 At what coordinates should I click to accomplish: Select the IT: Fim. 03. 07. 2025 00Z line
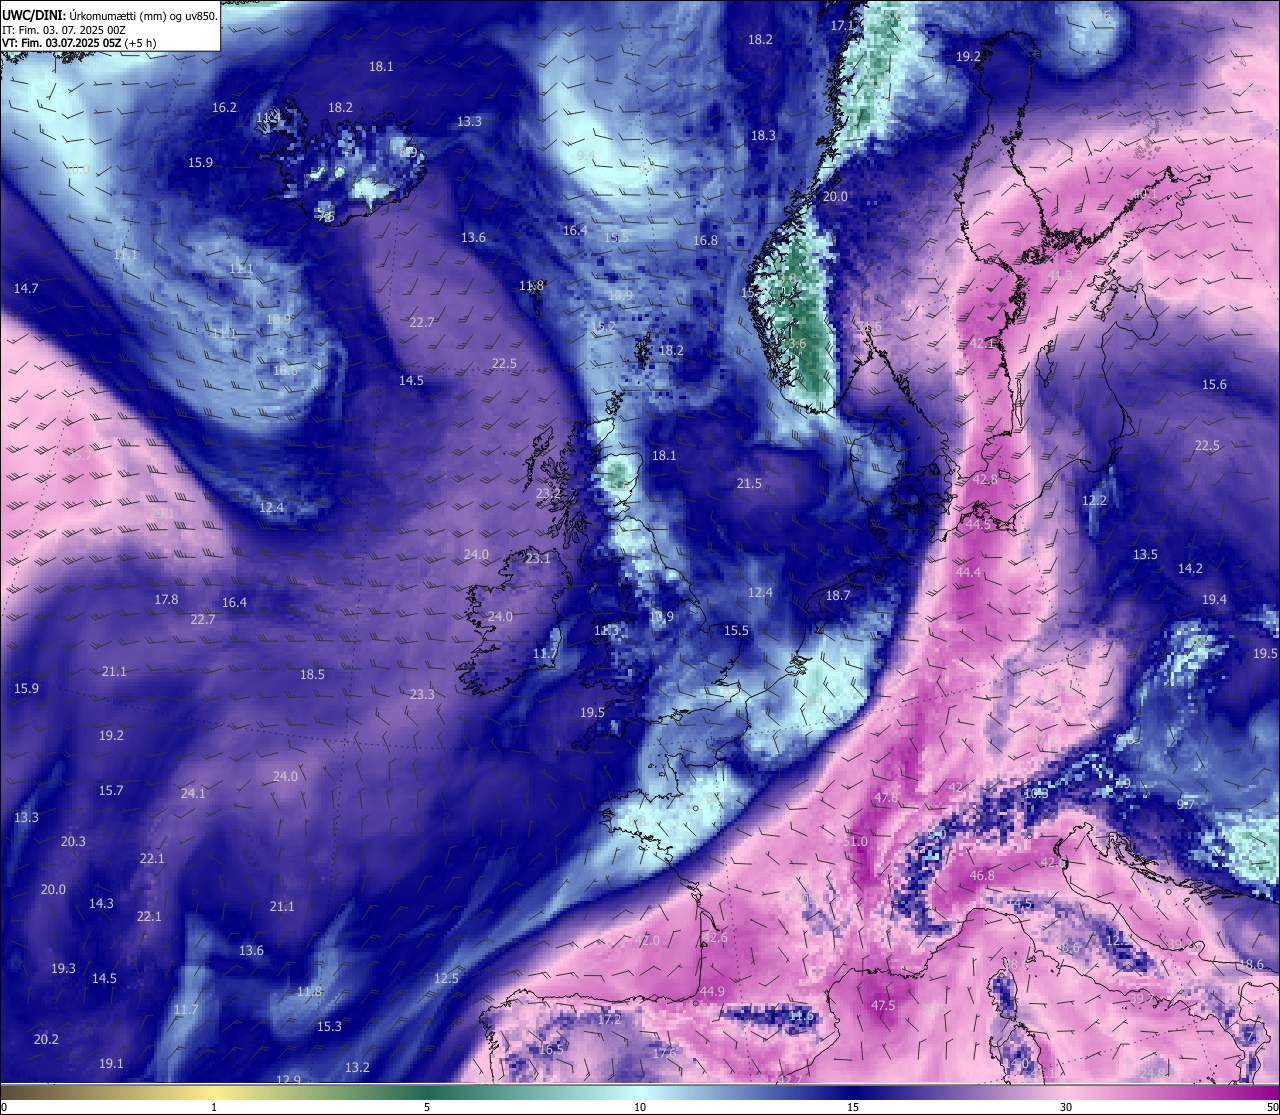64,29
